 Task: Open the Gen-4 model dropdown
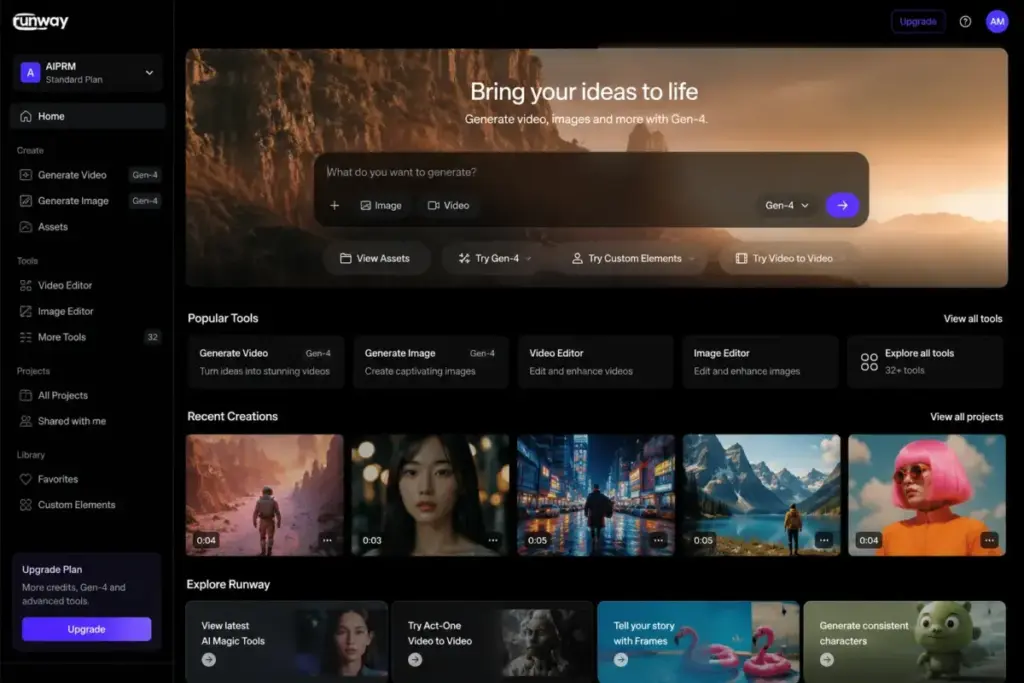[787, 205]
